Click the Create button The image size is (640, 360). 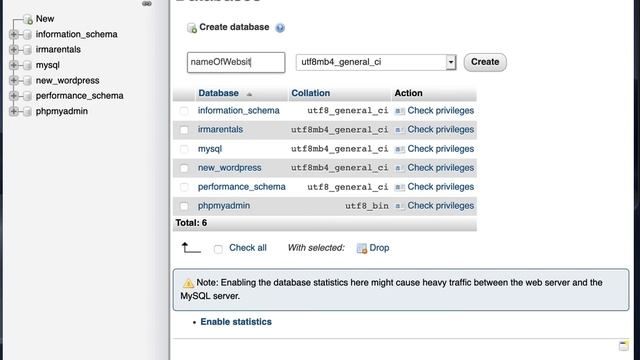[x=485, y=62]
